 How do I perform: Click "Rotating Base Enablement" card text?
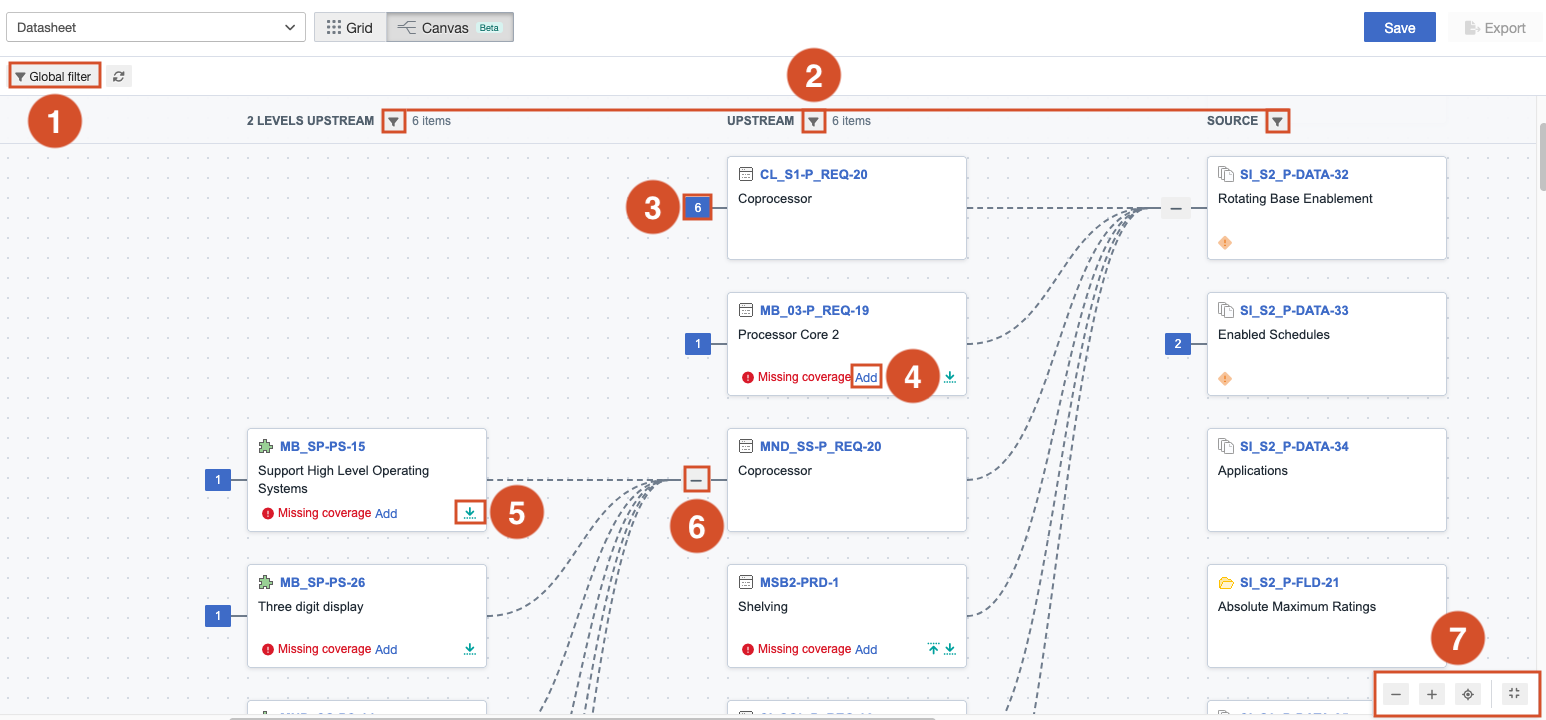click(1295, 198)
